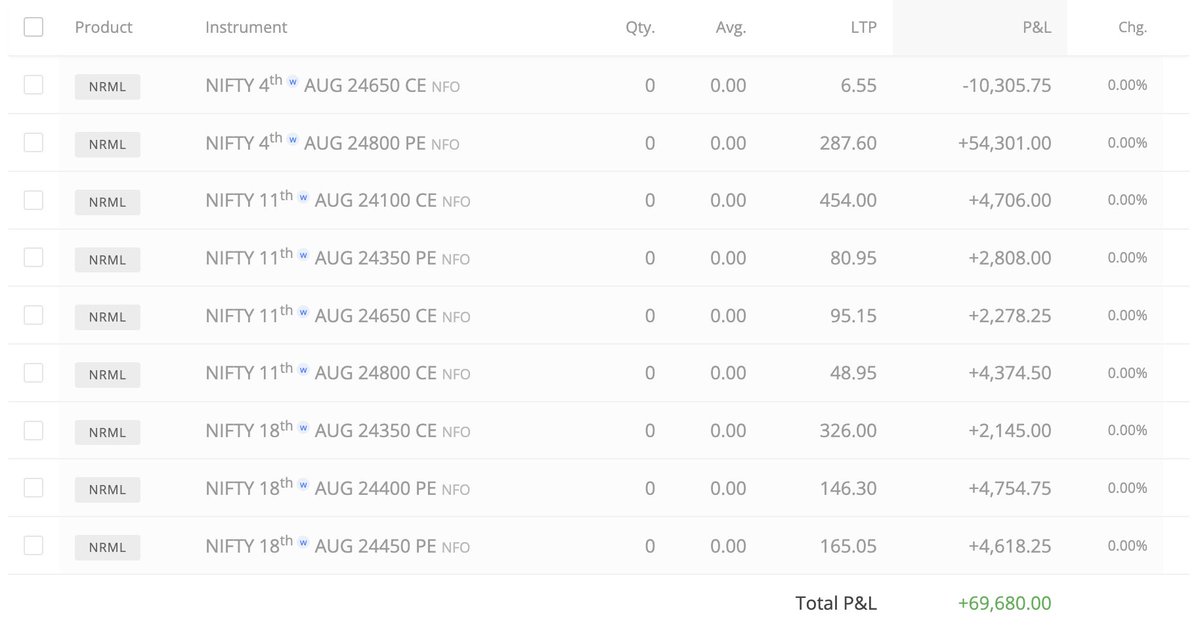Click weekly icon on NIFTY 11th AUG 24650 CE
The height and width of the screenshot is (634, 1200).
[x=303, y=313]
